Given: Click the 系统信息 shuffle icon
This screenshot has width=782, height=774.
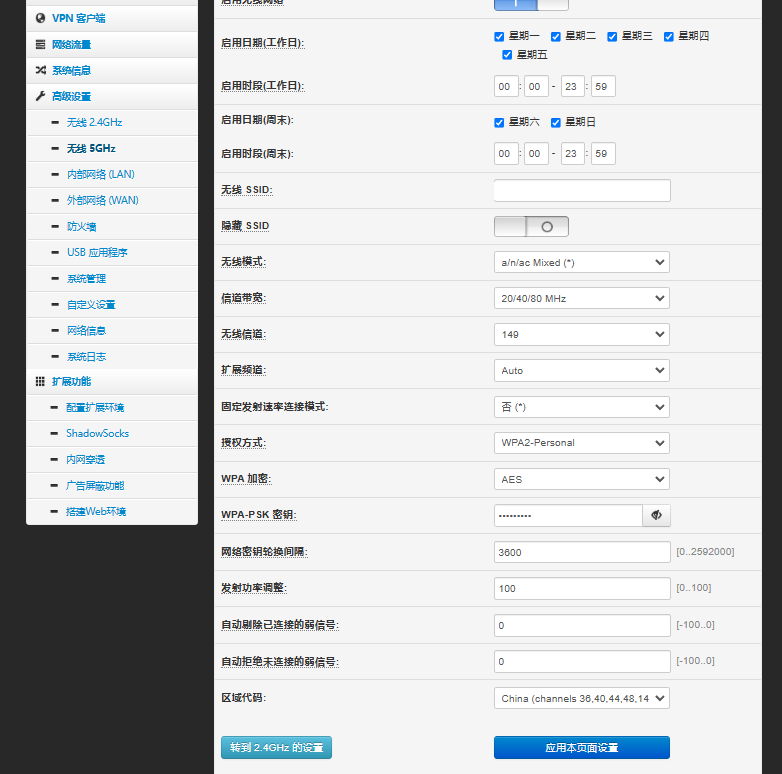Looking at the screenshot, I should pyautogui.click(x=40, y=71).
